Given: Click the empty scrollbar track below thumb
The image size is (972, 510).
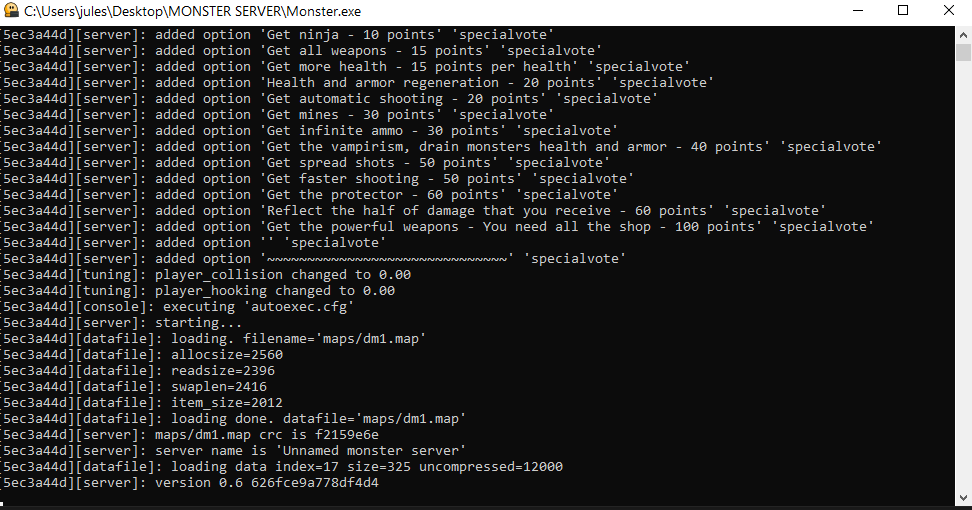Looking at the screenshot, I should tap(963, 275).
